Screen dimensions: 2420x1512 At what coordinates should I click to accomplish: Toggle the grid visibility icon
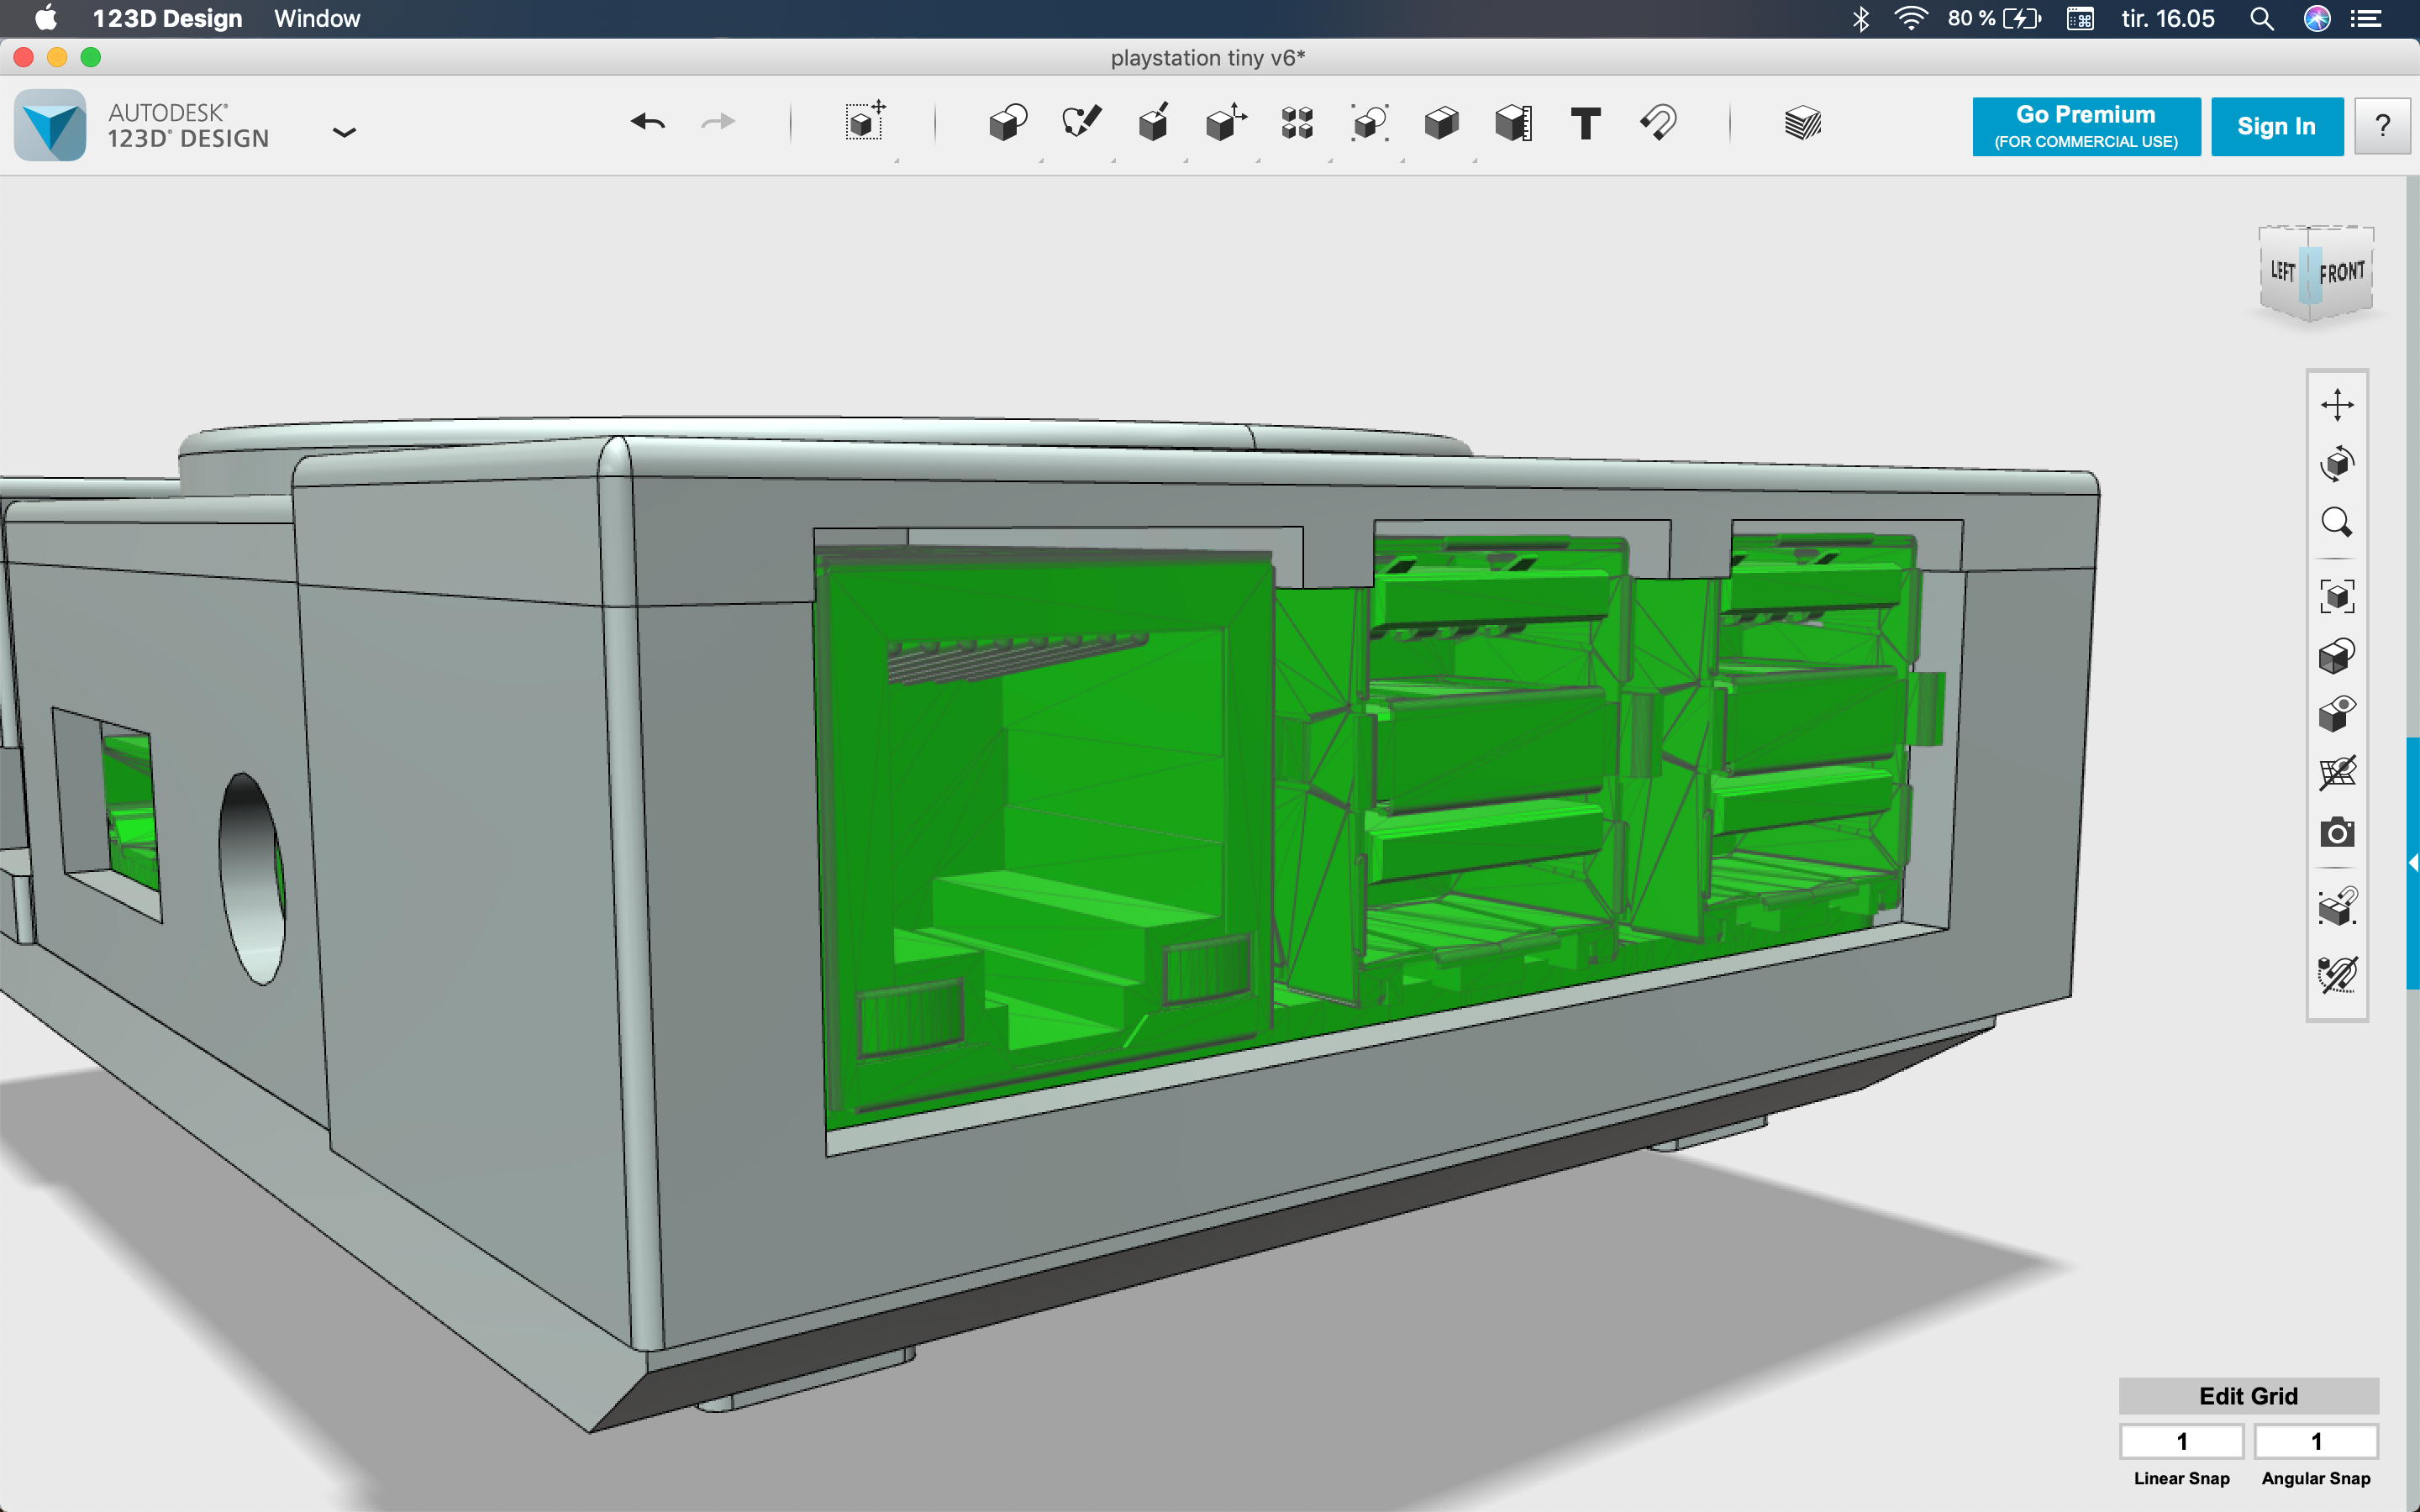tap(2337, 773)
